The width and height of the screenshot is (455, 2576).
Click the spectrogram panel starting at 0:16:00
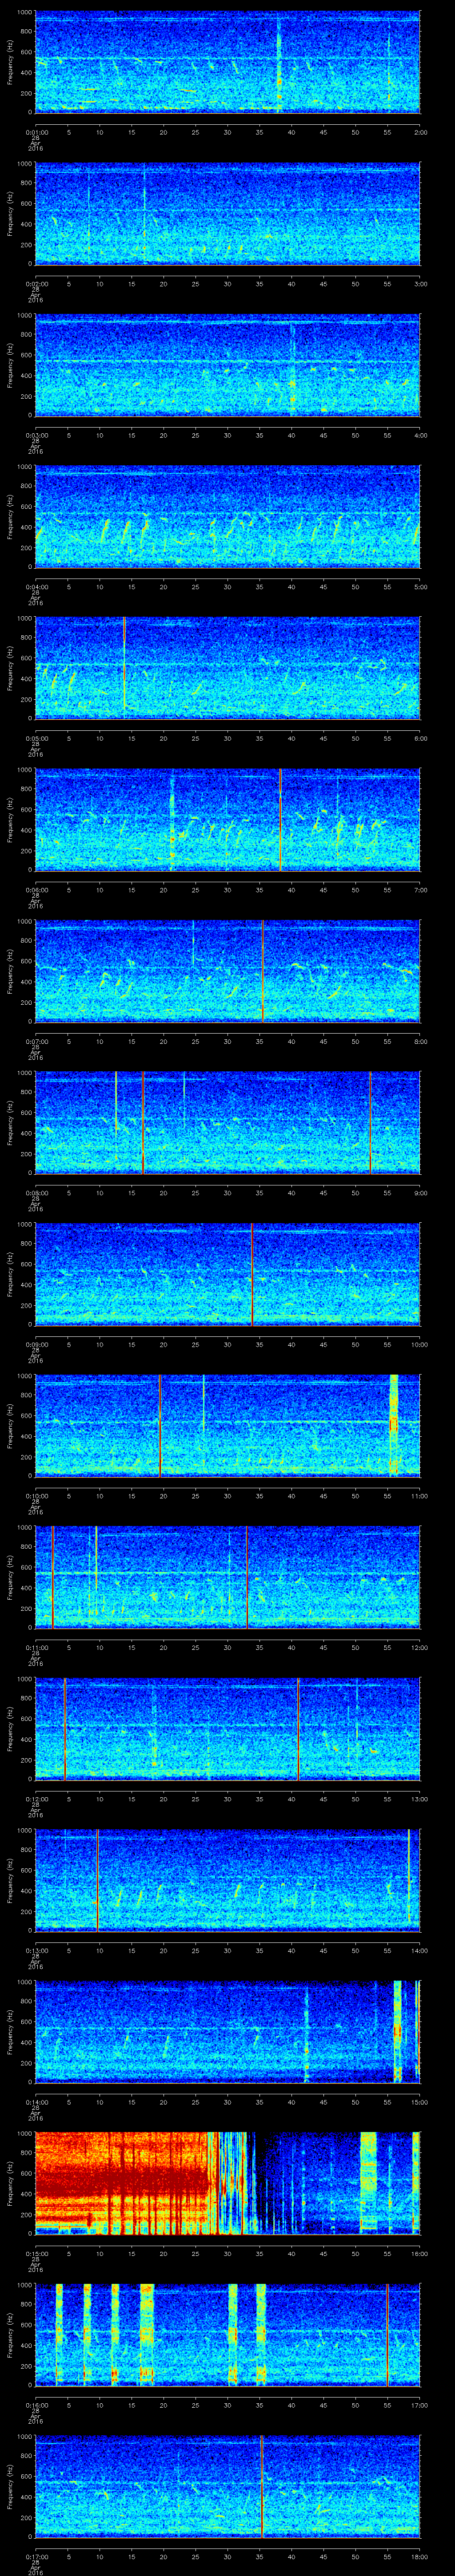tap(228, 2335)
